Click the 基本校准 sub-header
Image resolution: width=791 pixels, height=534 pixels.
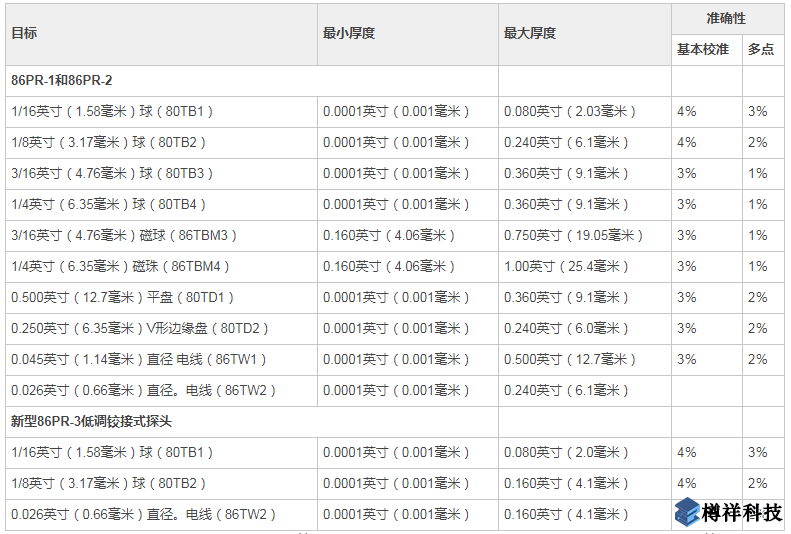703,49
